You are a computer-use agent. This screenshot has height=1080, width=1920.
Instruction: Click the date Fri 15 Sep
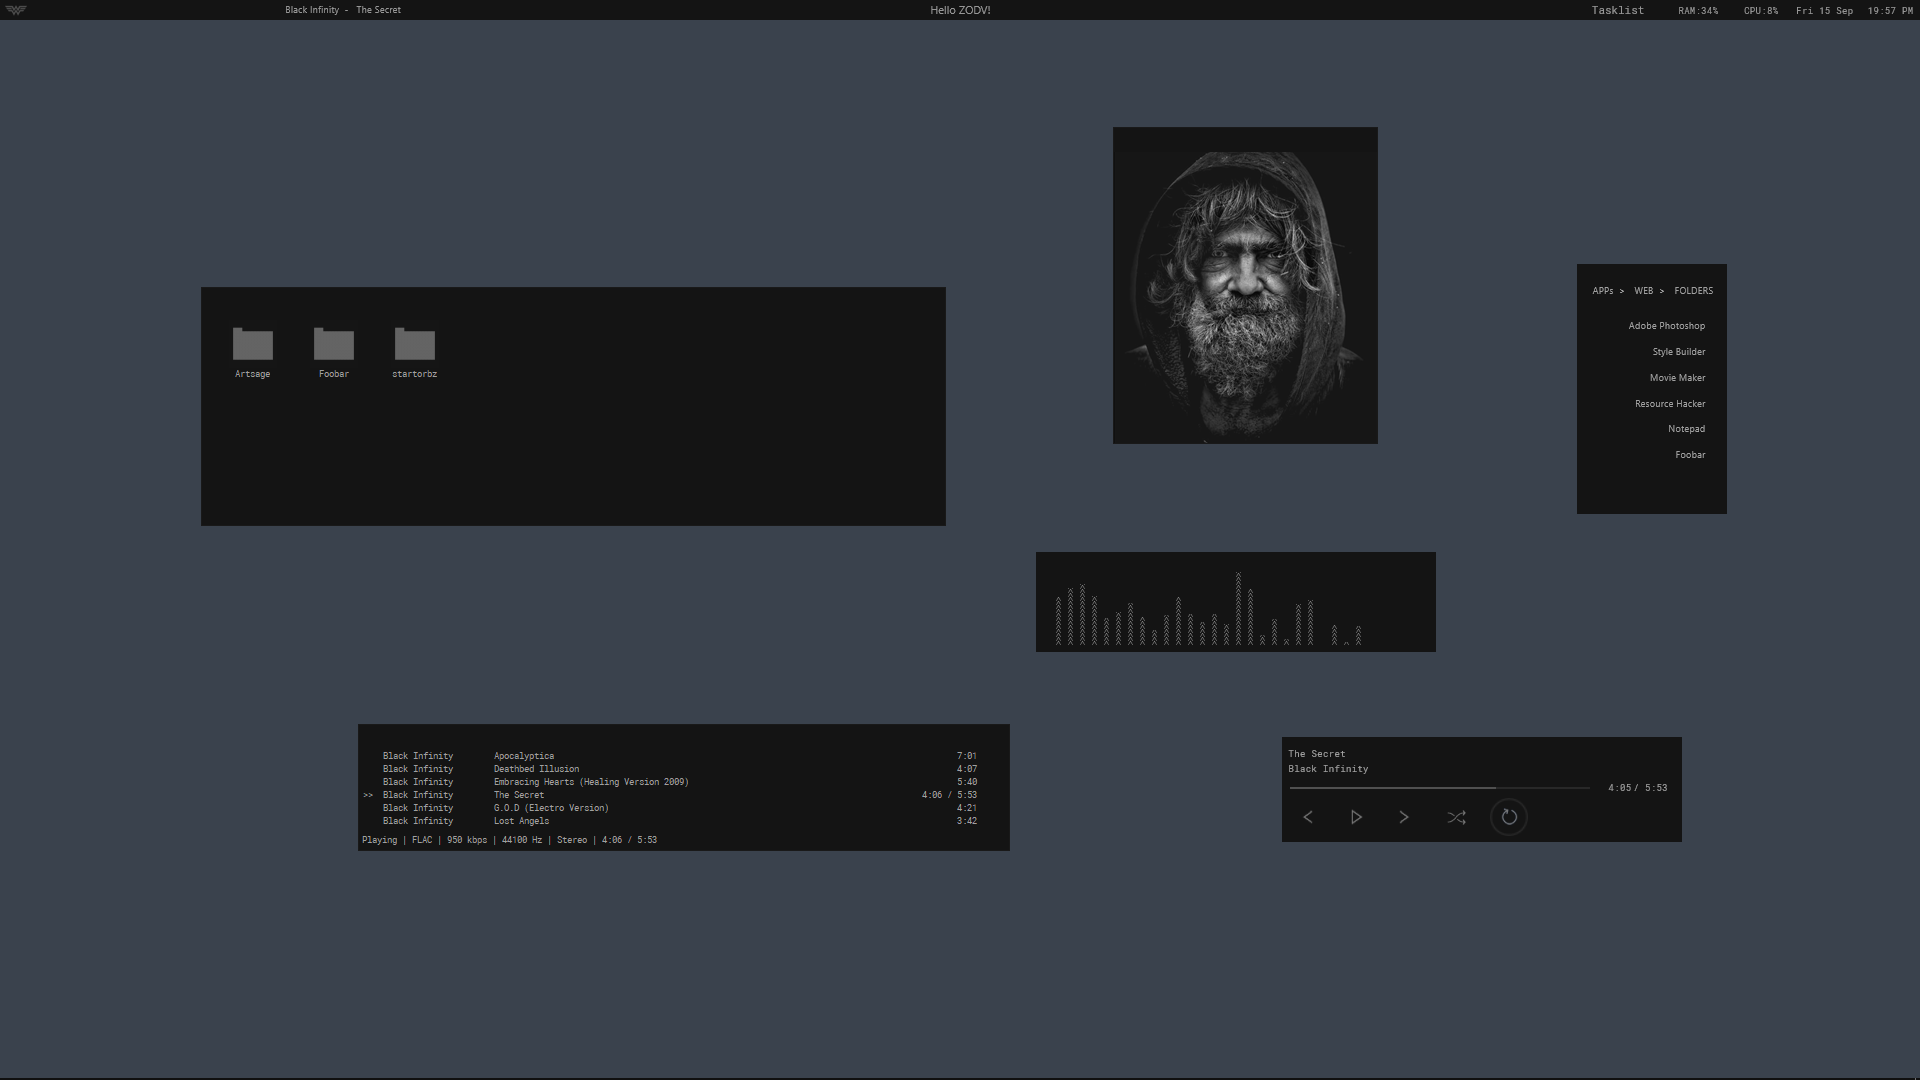pos(1824,11)
